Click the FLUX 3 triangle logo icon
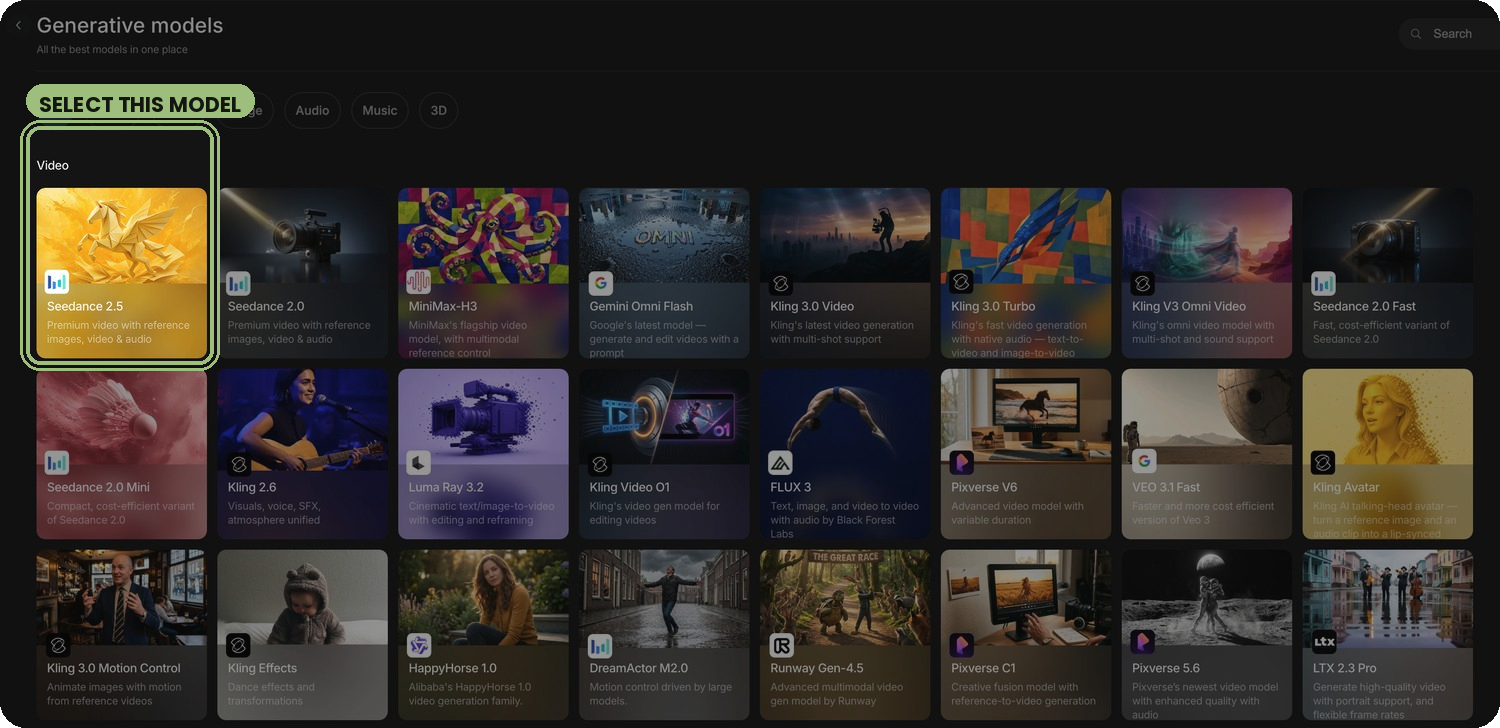Screen dimensions: 1500x728 (781, 463)
